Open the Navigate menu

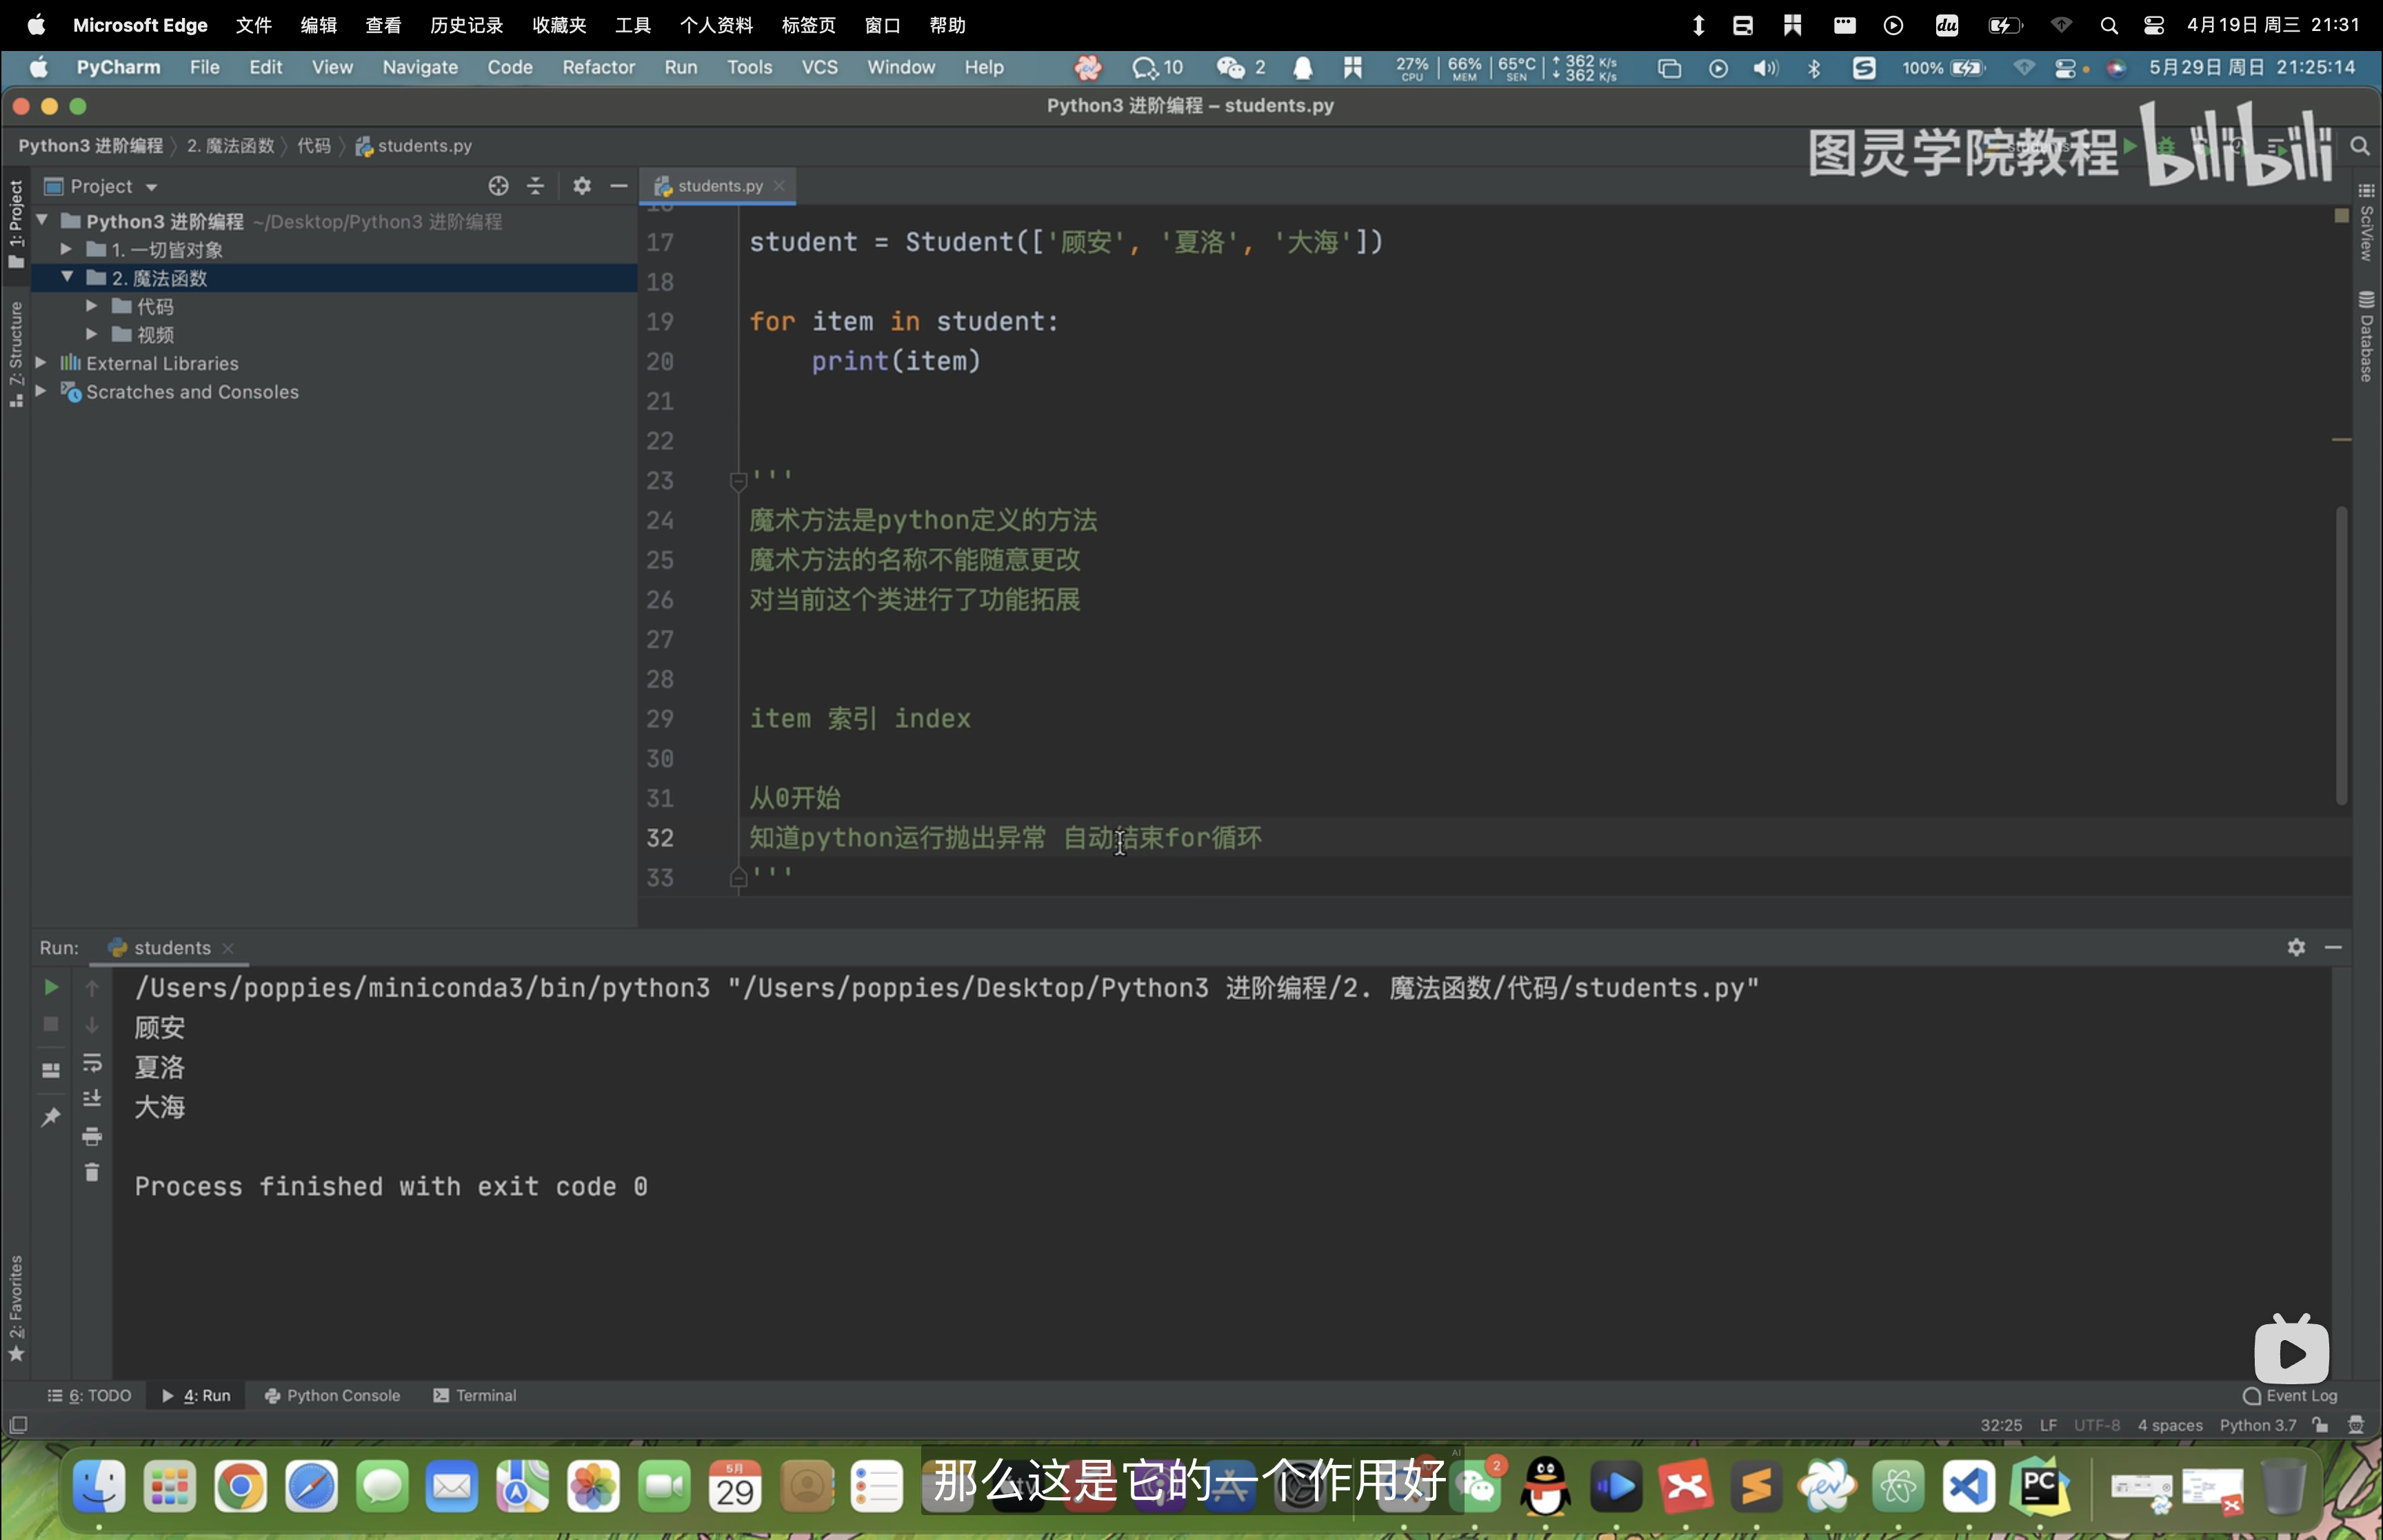420,67
